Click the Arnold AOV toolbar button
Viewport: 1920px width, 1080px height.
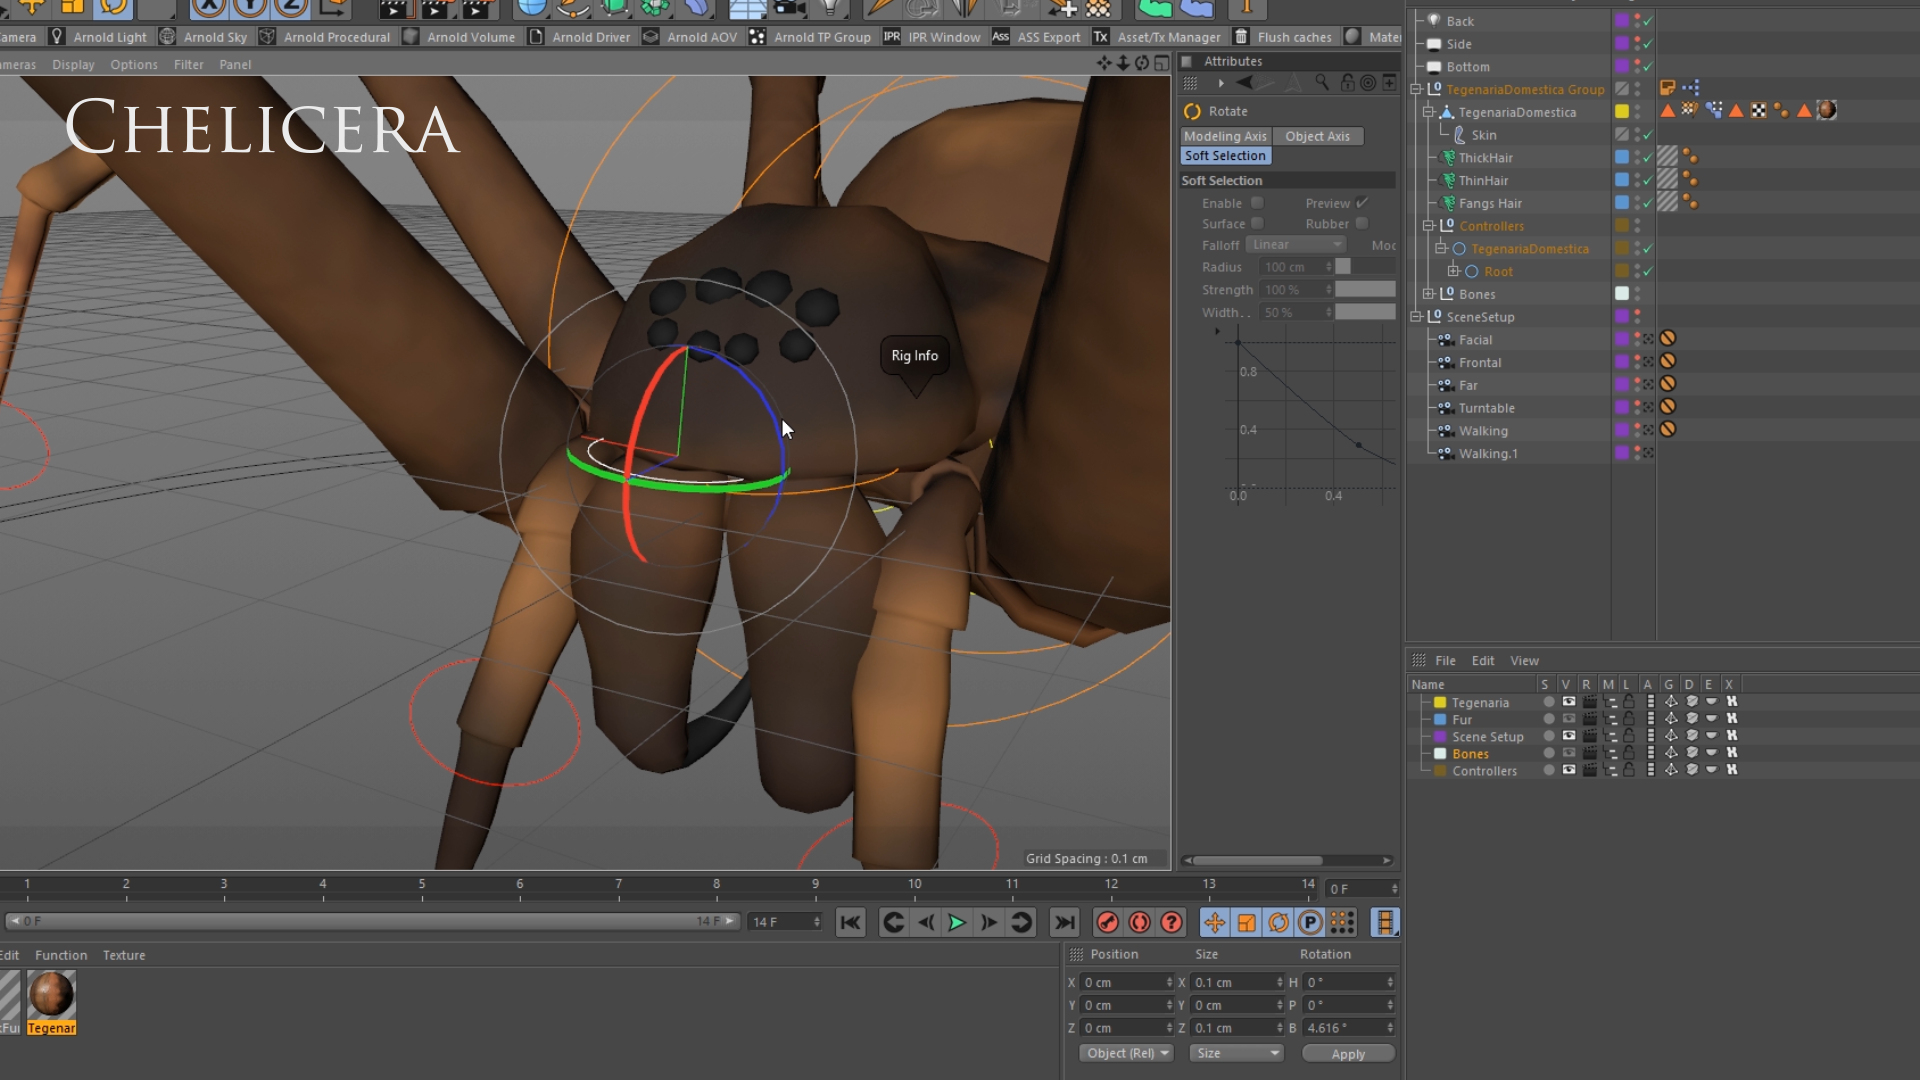689,37
